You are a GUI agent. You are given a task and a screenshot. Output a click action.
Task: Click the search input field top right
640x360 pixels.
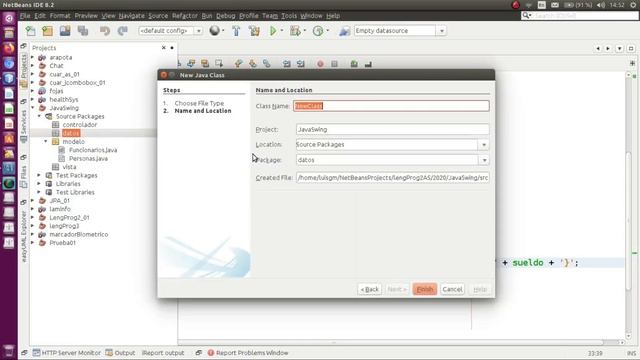pyautogui.click(x=584, y=16)
